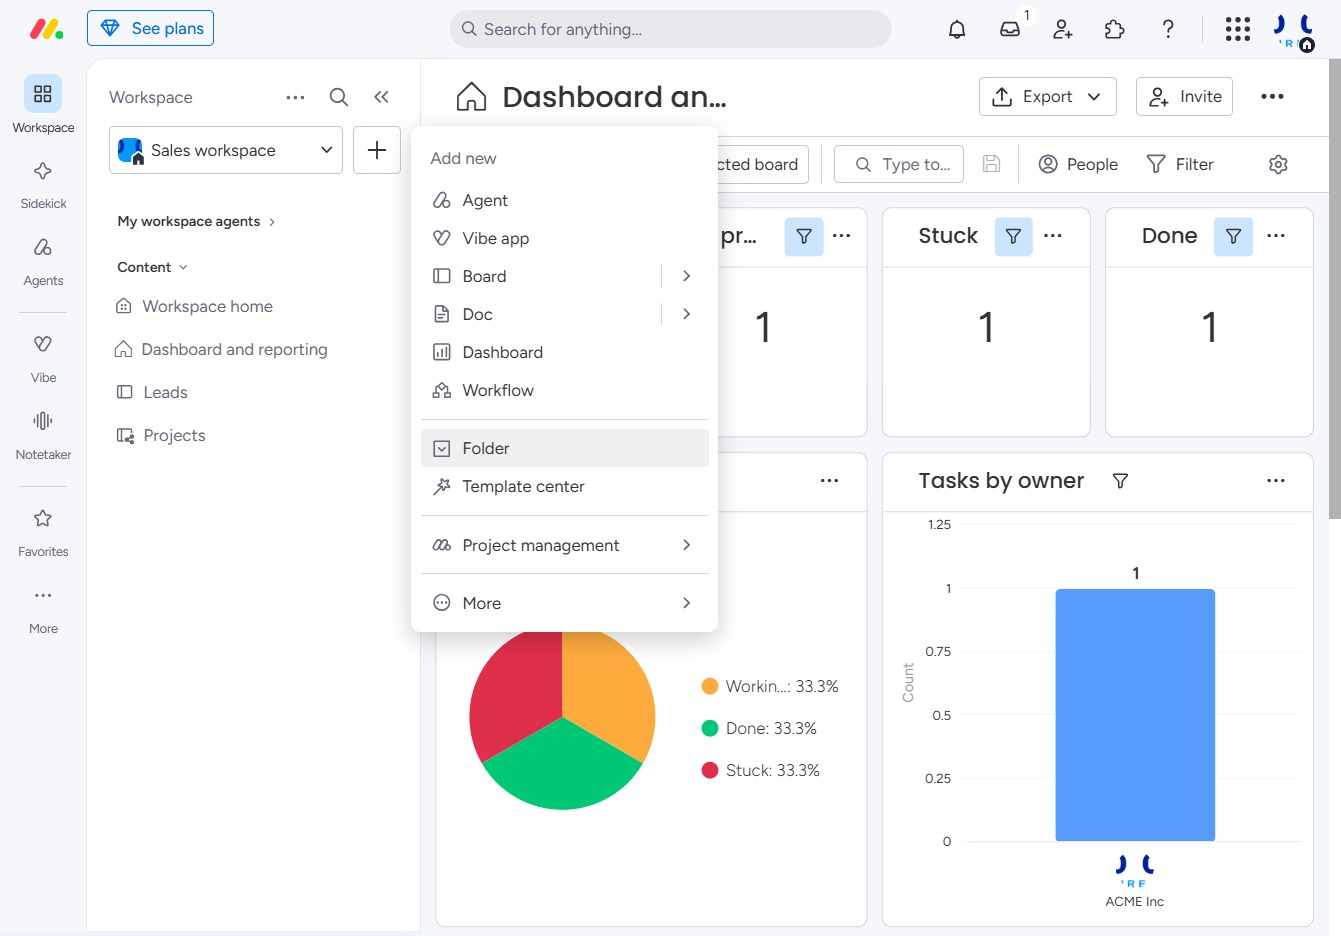The height and width of the screenshot is (936, 1341).
Task: Click the Search for anything field
Action: click(670, 29)
